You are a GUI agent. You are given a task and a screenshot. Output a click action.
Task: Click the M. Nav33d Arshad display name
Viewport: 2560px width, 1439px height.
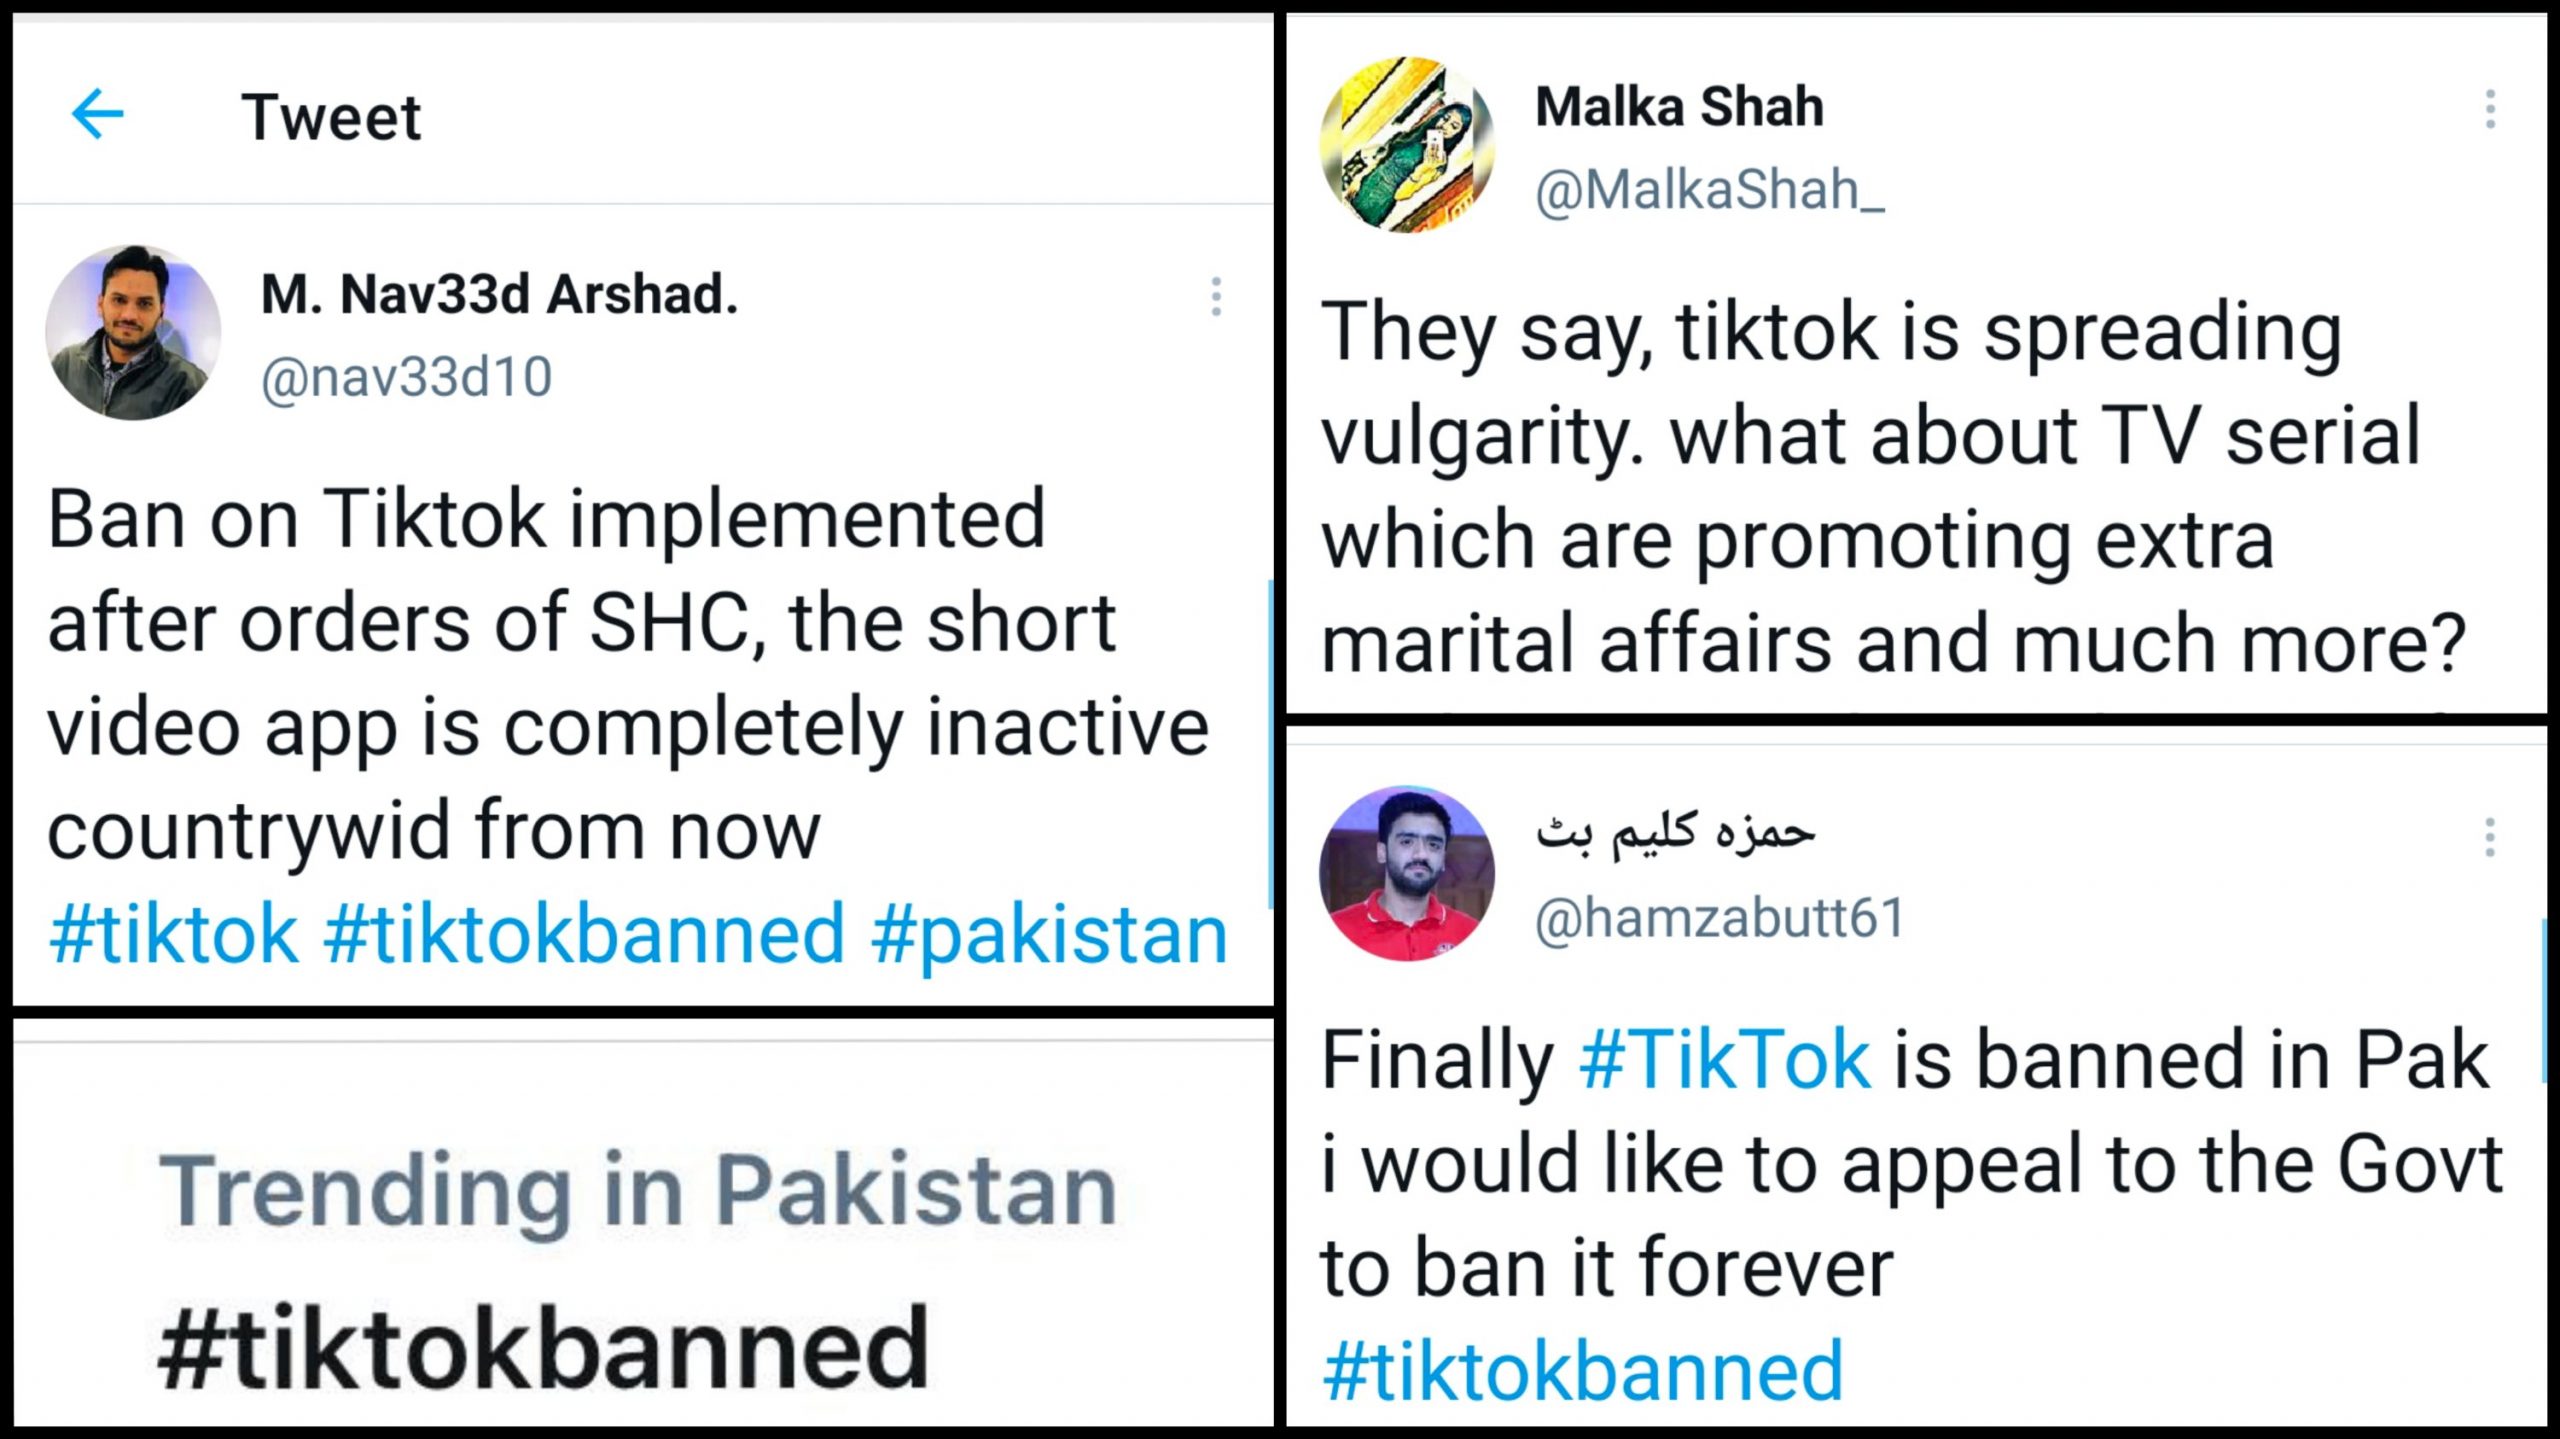499,295
